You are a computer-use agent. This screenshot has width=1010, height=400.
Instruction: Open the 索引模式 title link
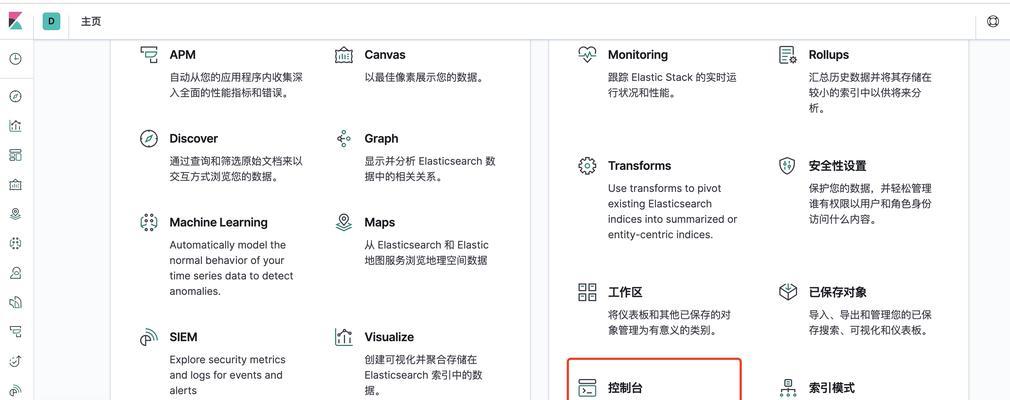[x=832, y=388]
